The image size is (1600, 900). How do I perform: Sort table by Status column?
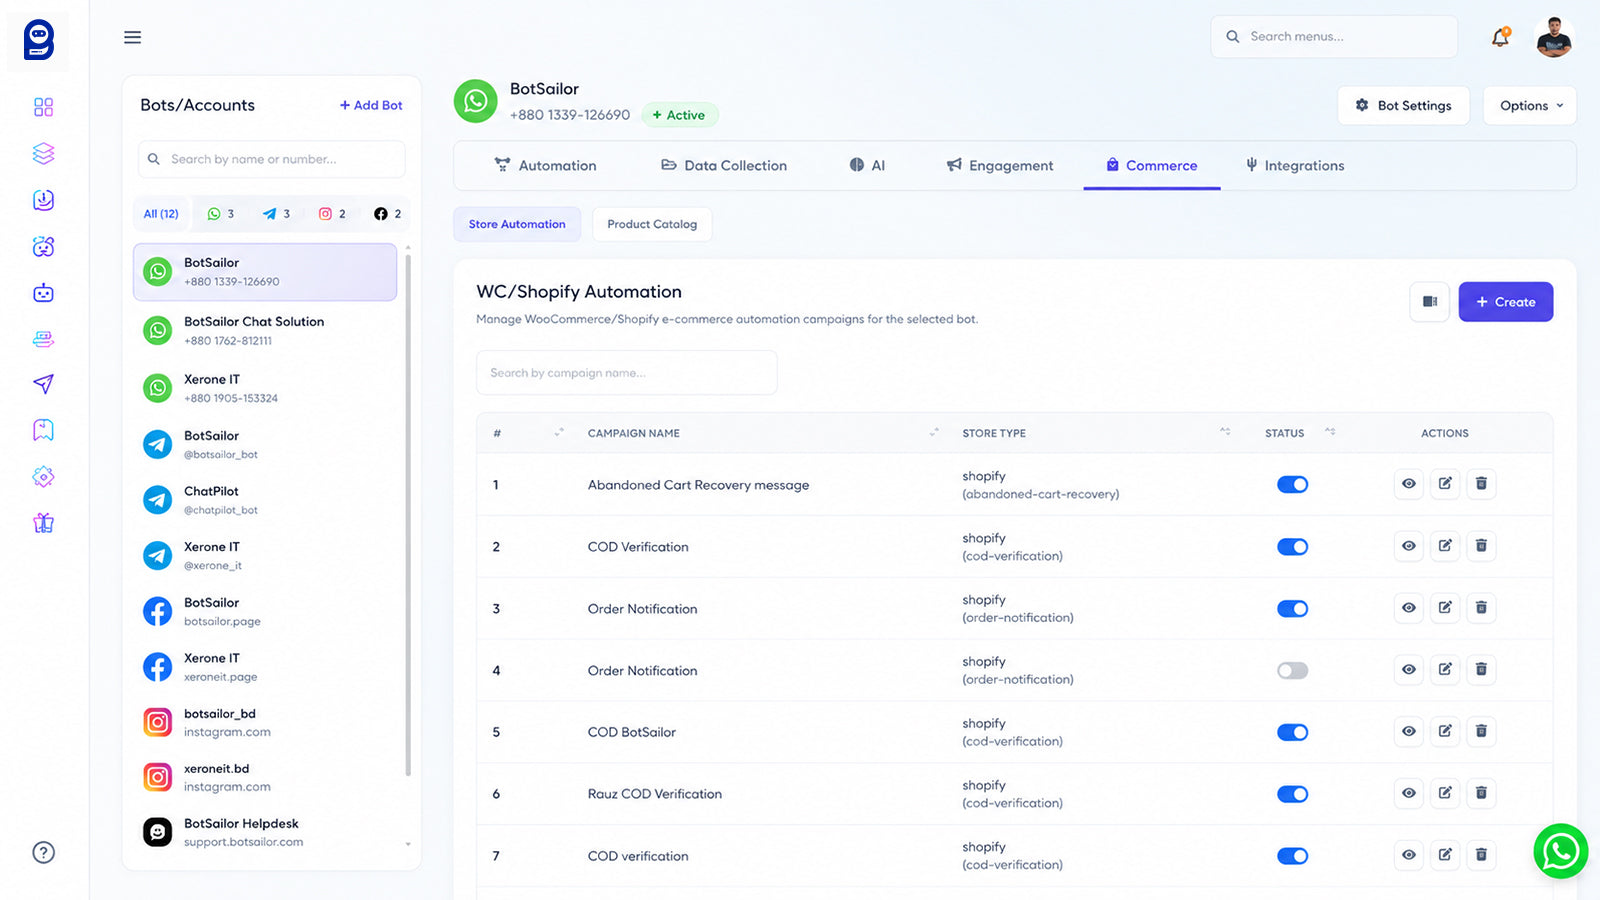click(x=1330, y=432)
